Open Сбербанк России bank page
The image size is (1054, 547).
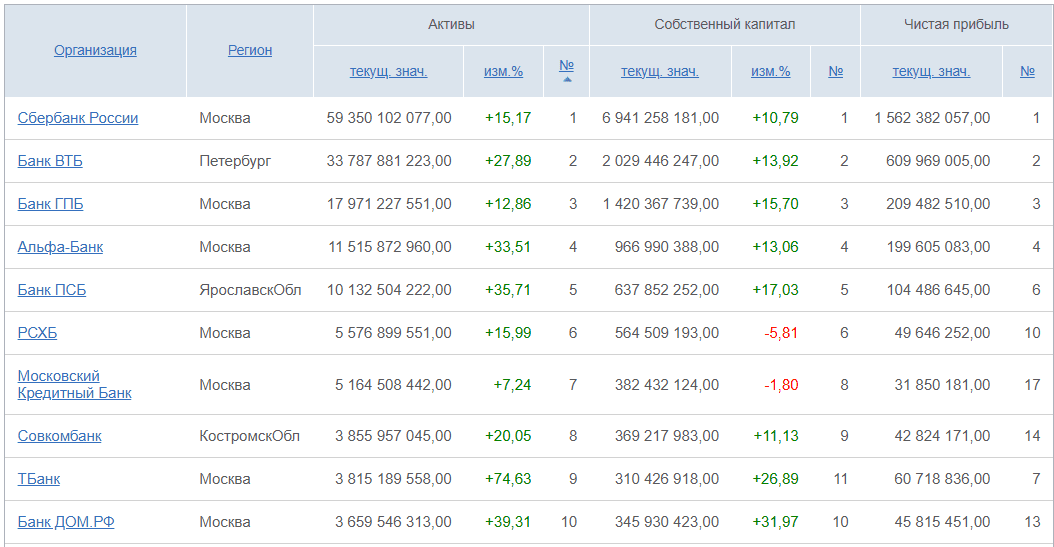(78, 118)
